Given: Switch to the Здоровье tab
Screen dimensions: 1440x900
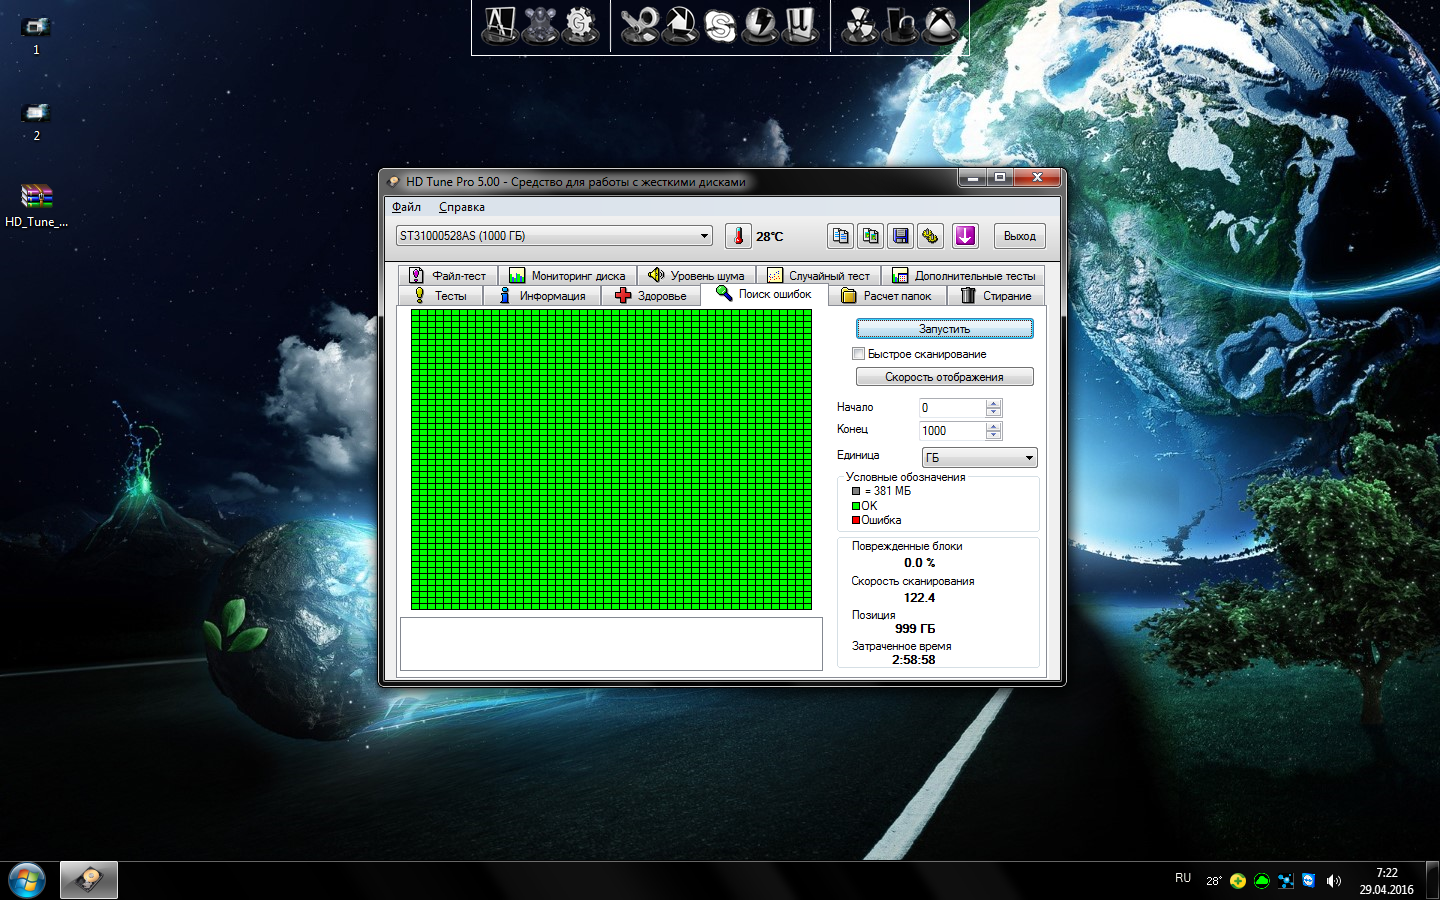Looking at the screenshot, I should pyautogui.click(x=651, y=296).
